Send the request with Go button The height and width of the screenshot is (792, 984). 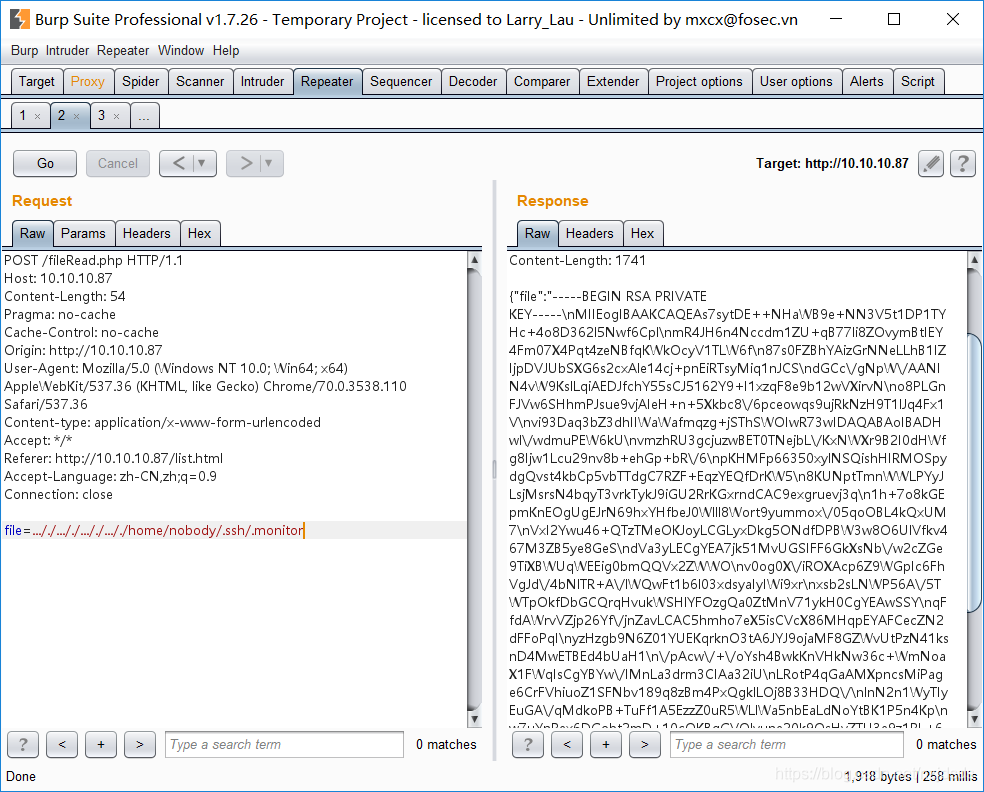pyautogui.click(x=45, y=164)
